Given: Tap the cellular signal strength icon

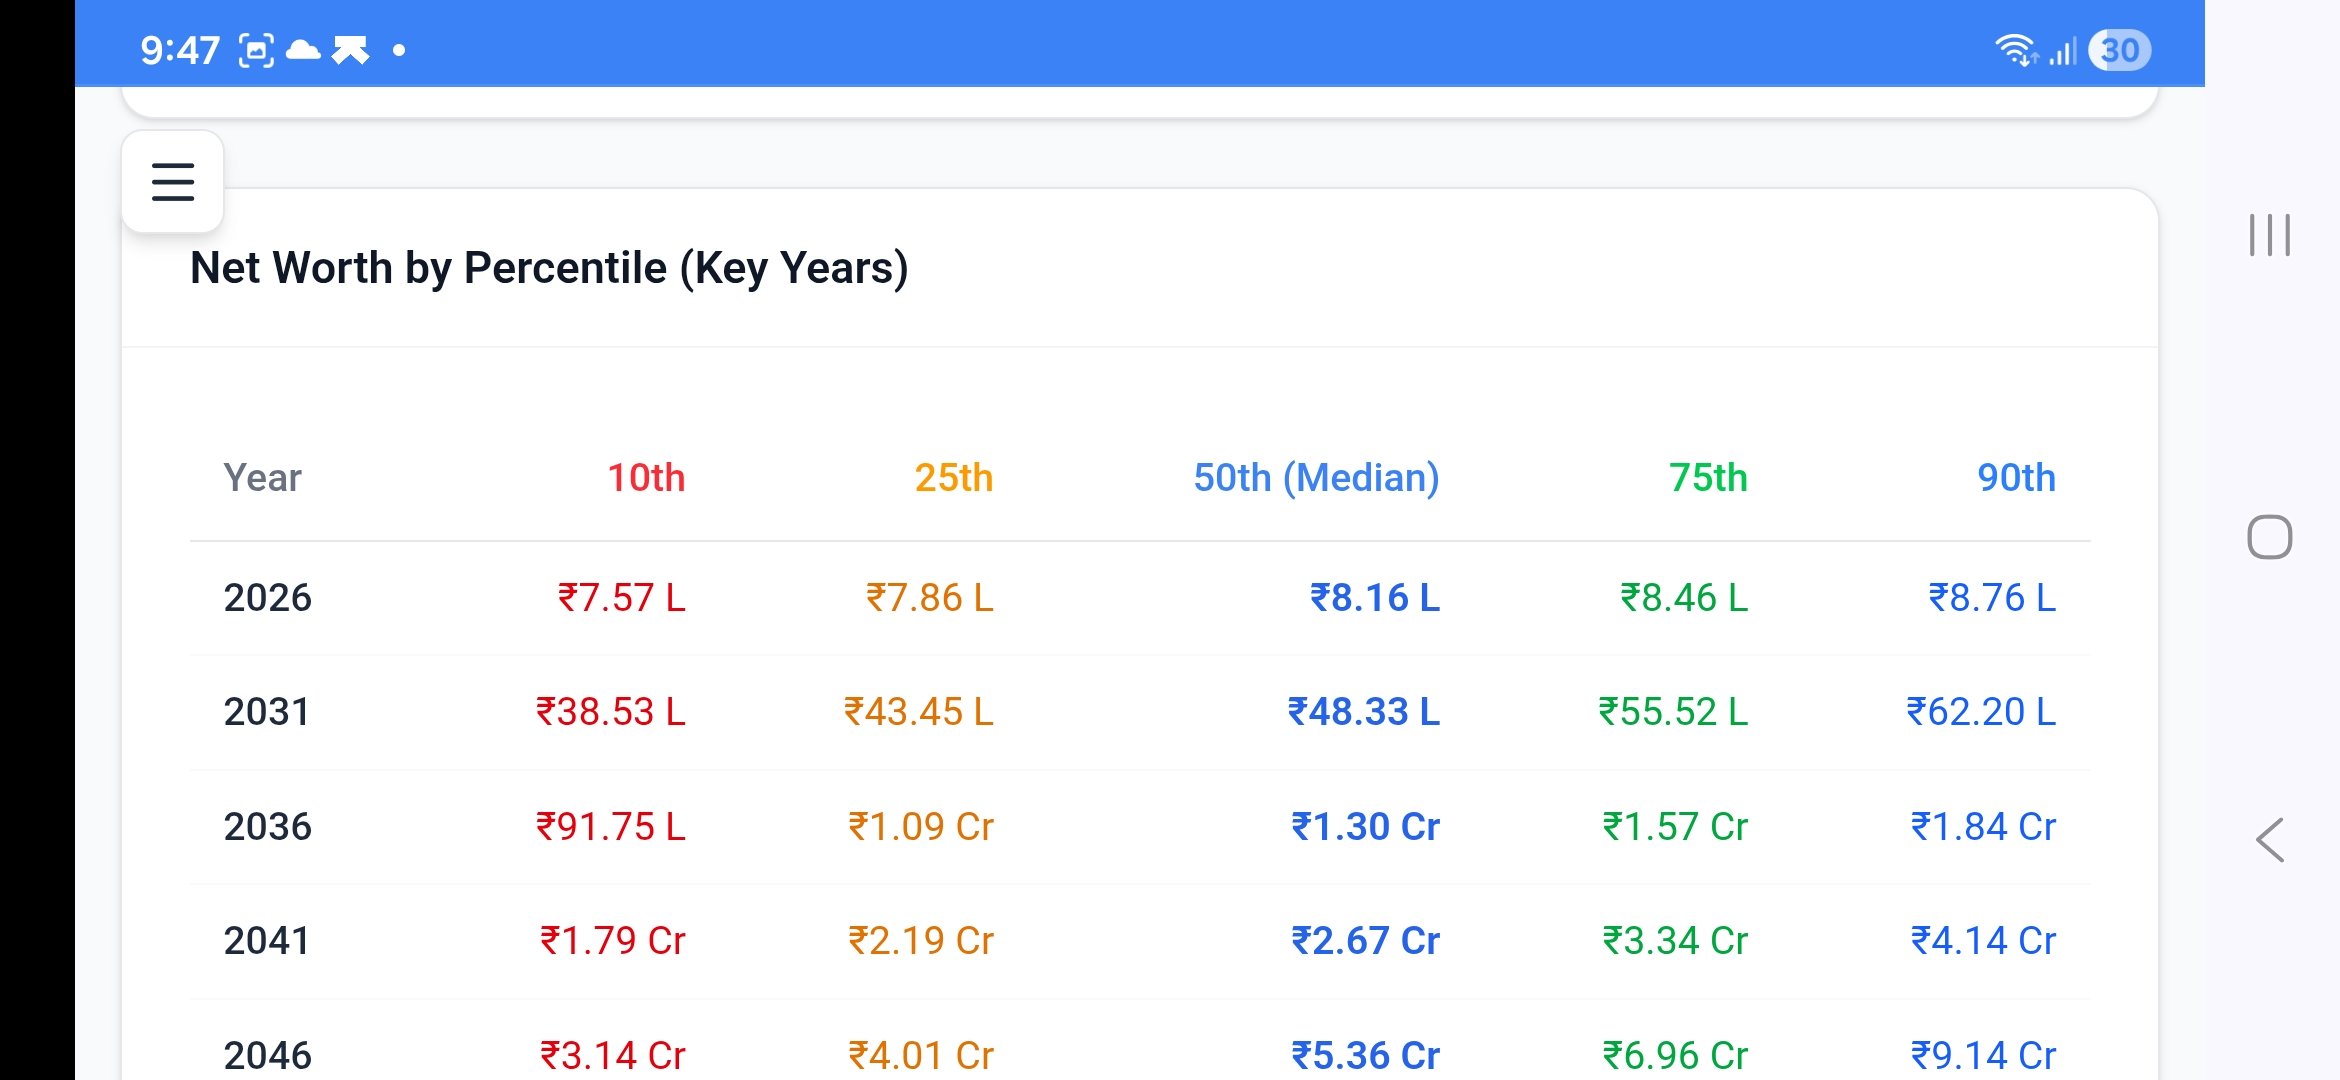Looking at the screenshot, I should 2063,50.
